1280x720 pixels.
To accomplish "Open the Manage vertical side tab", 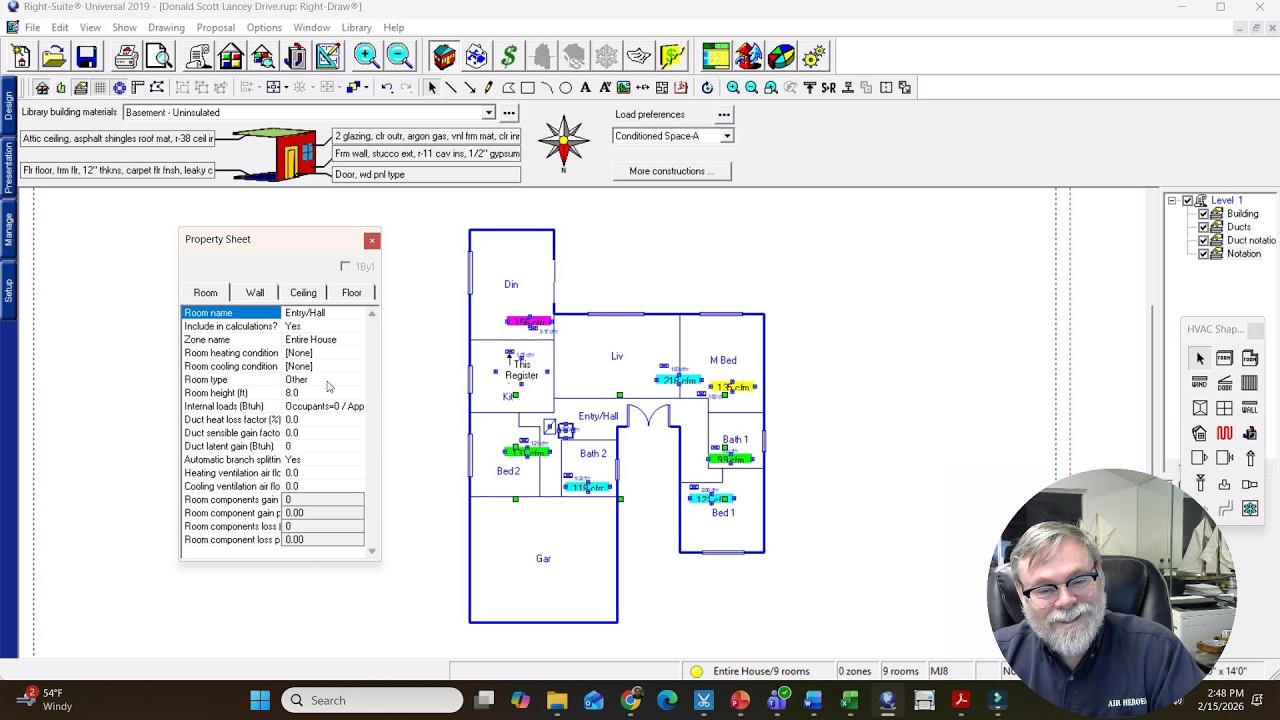I will click(x=8, y=229).
